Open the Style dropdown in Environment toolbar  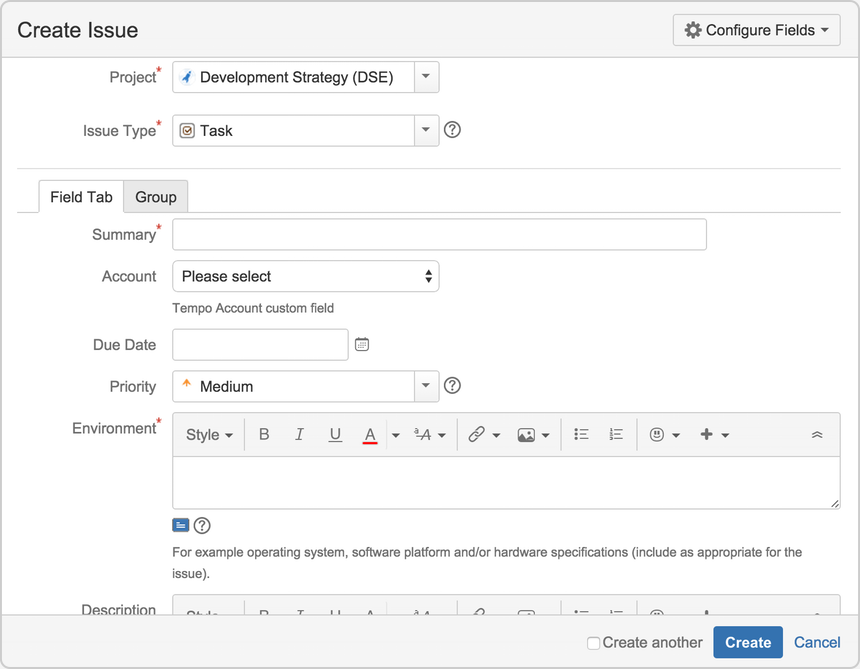pyautogui.click(x=209, y=435)
